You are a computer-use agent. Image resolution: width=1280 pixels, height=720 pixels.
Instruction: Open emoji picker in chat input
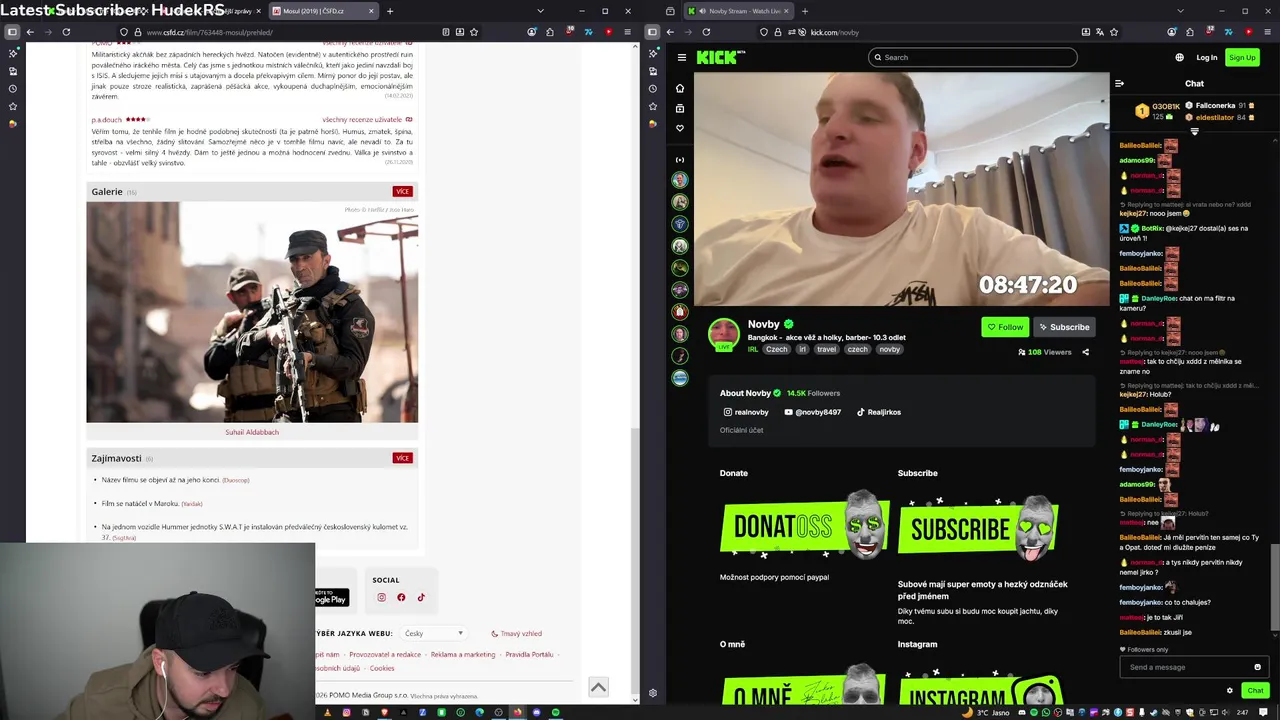click(x=1257, y=667)
